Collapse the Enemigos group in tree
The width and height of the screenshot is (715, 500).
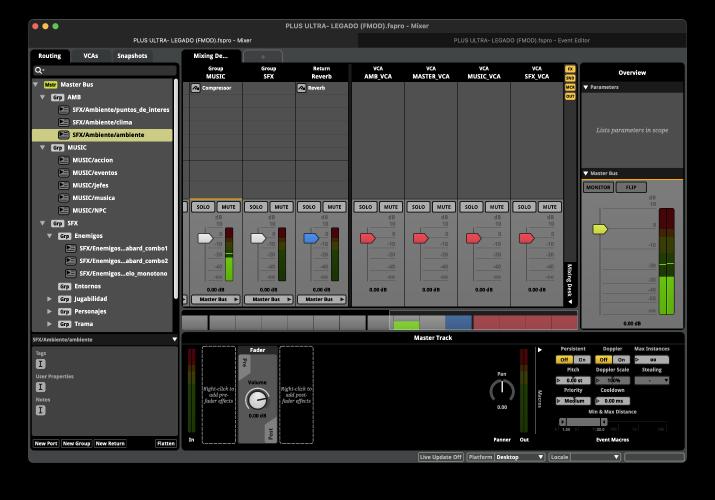[x=50, y=236]
